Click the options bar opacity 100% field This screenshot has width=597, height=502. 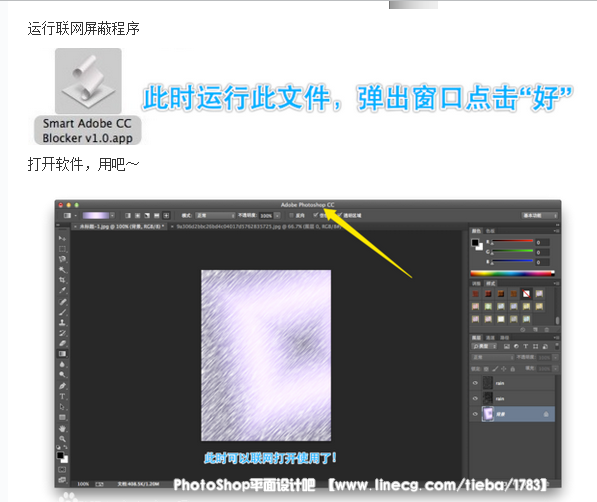(266, 216)
